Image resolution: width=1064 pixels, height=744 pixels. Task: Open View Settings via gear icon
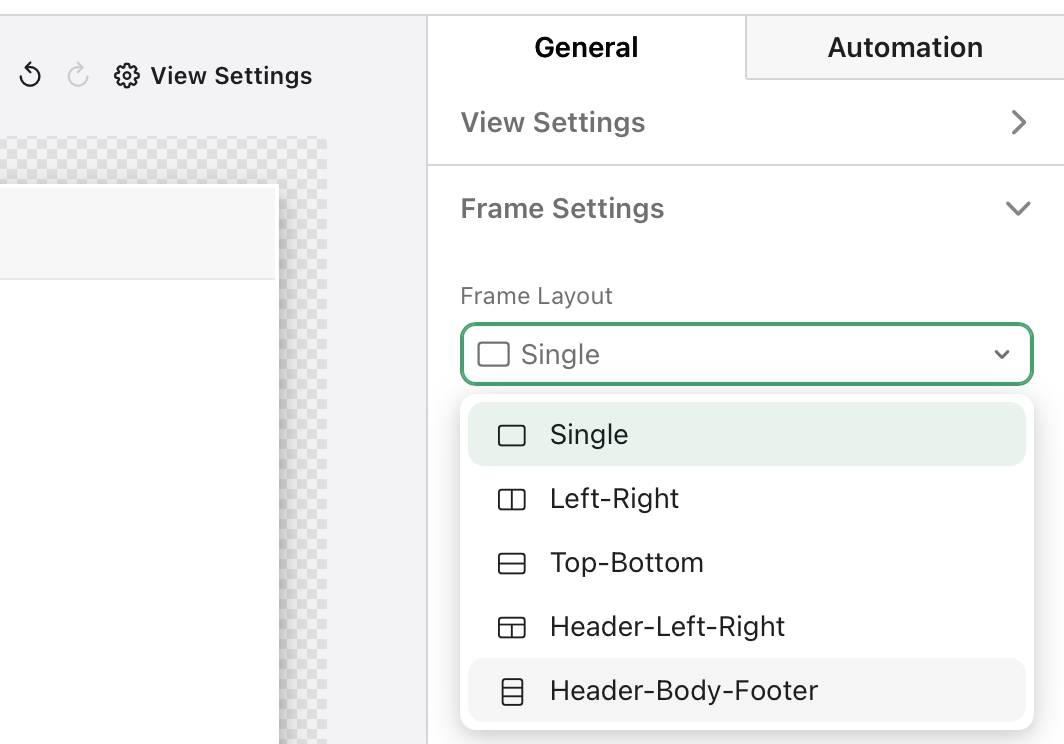[127, 75]
